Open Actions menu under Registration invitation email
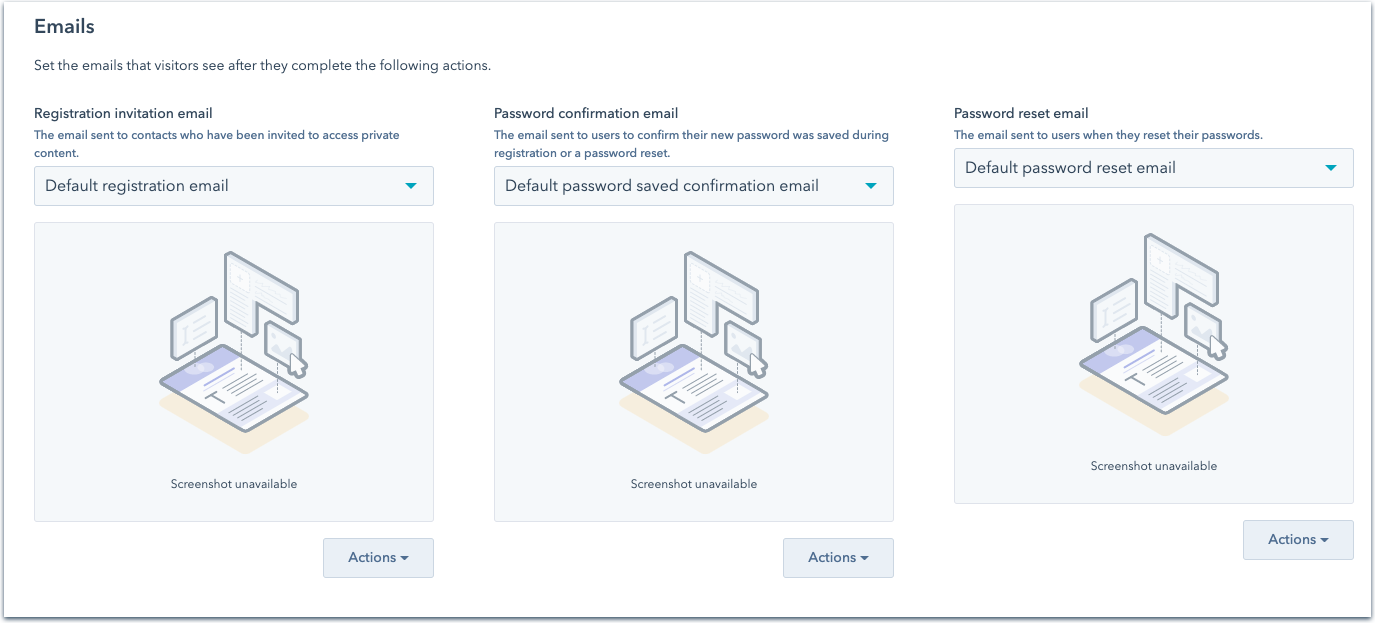Viewport: 1375px width, 623px height. 378,558
